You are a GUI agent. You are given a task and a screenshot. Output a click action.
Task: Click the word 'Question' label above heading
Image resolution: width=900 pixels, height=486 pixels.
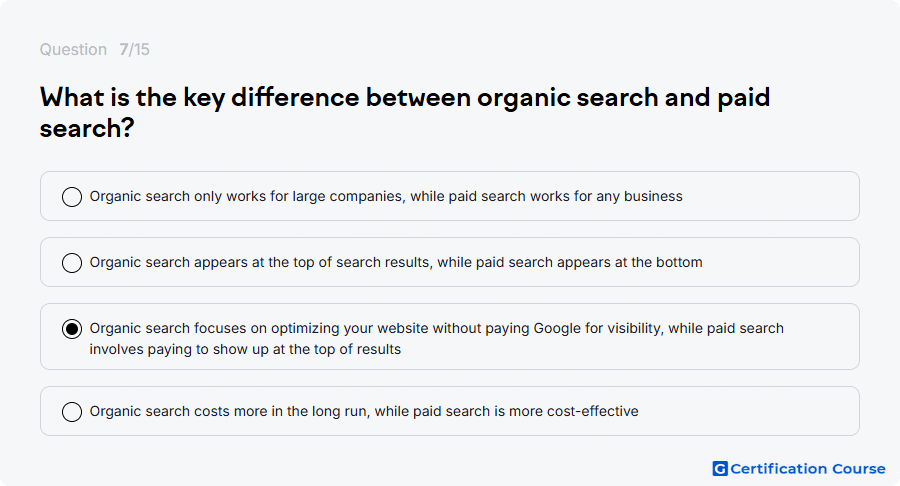click(x=73, y=49)
